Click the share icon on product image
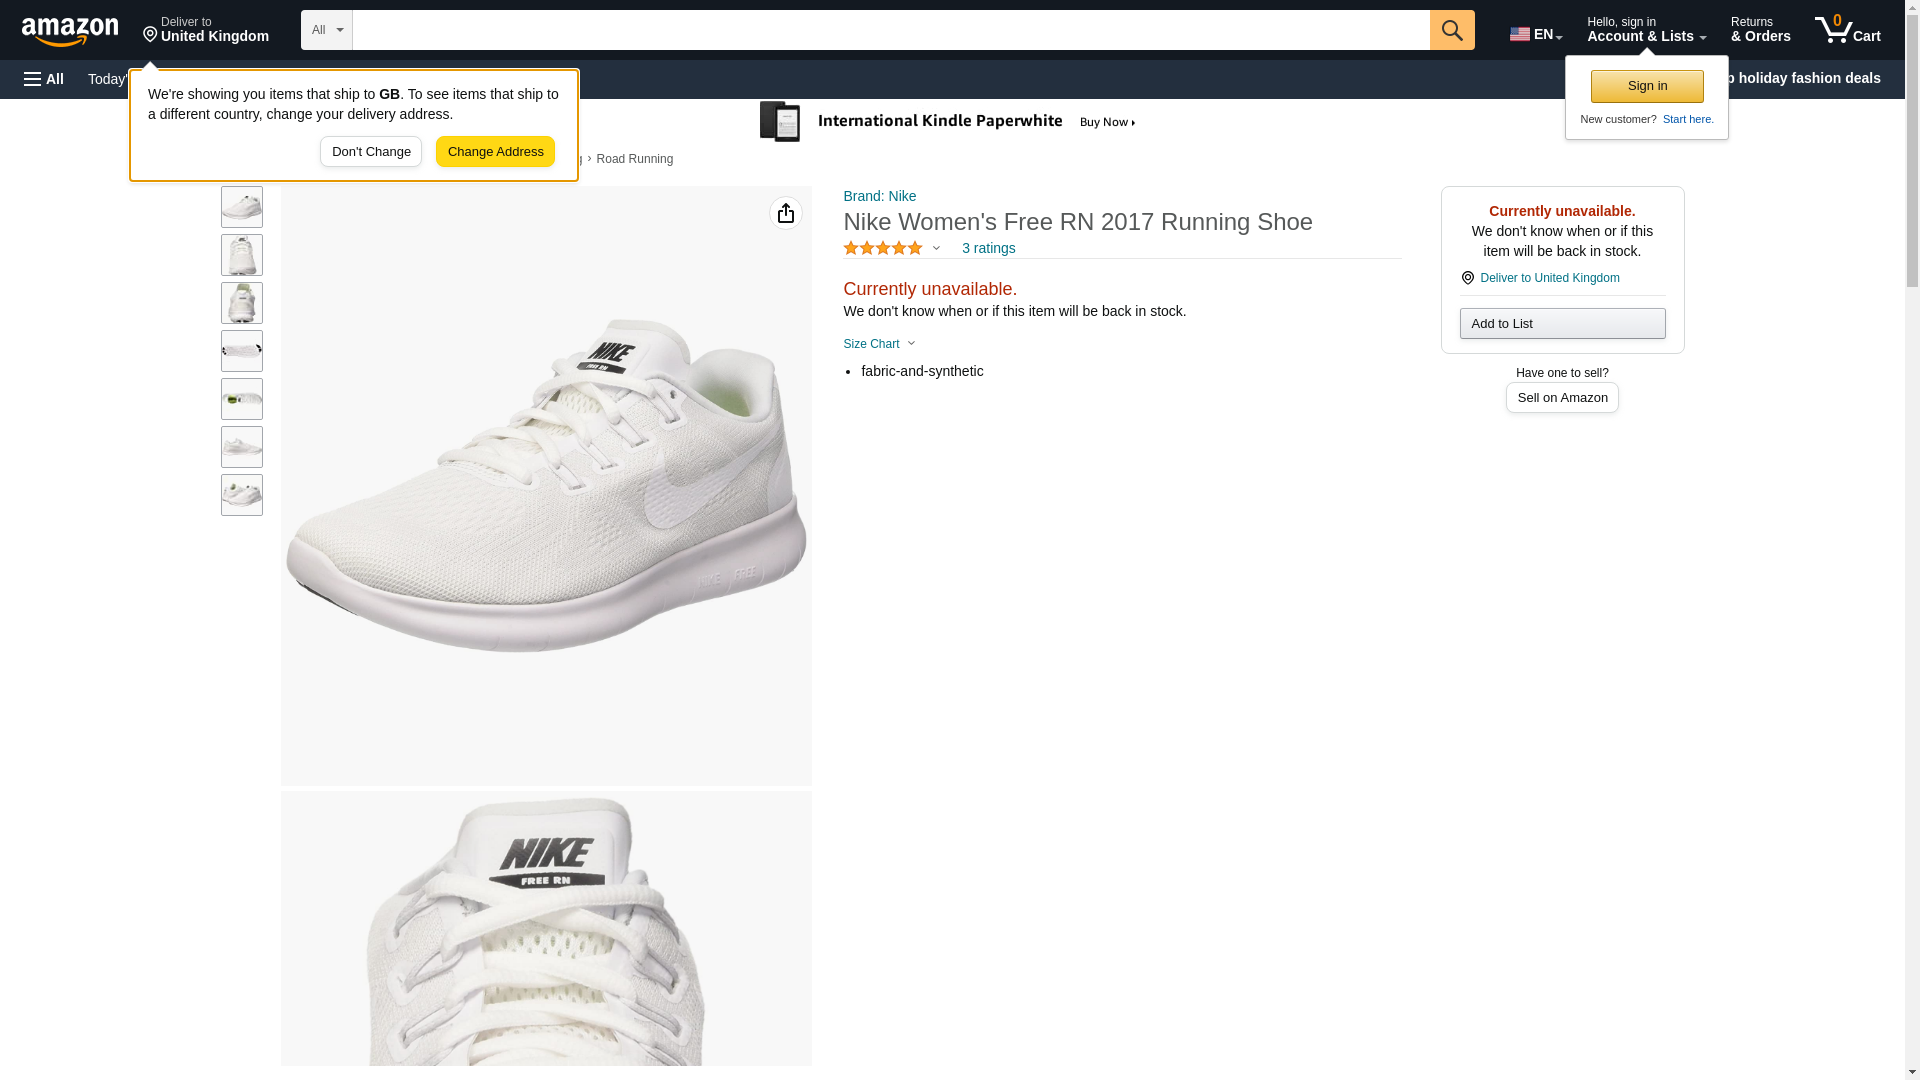1920x1080 pixels. coord(785,213)
